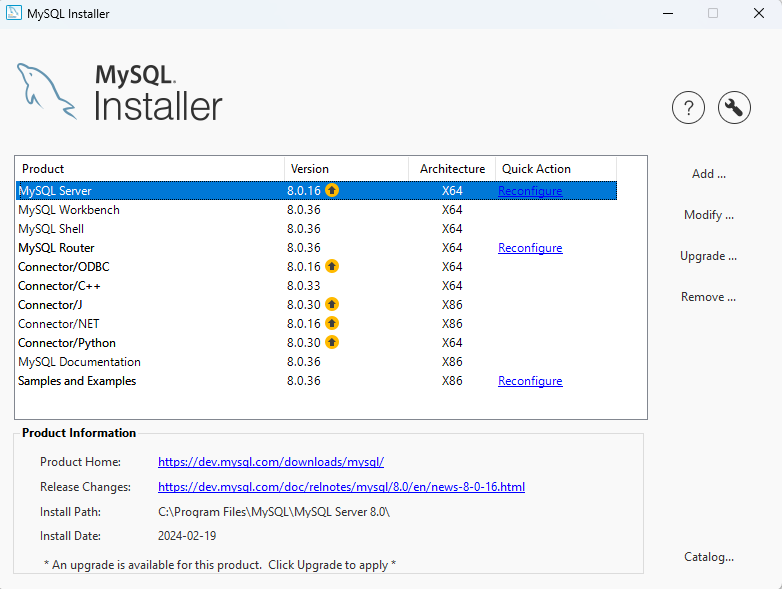Viewport: 782px width, 589px height.
Task: Click the MySQL Installer title bar icon
Action: [13, 13]
